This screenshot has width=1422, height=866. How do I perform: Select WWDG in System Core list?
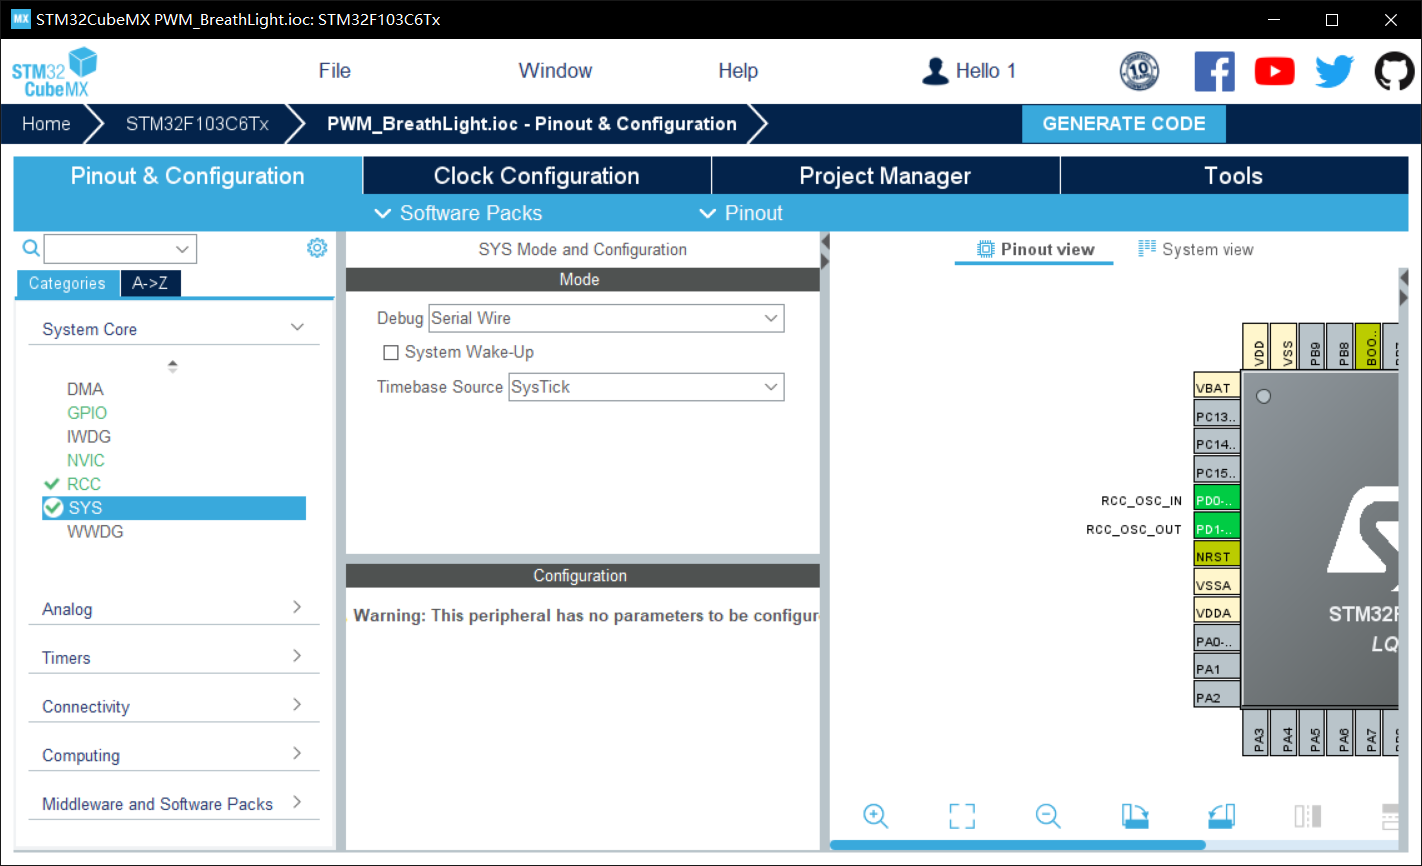pos(95,532)
